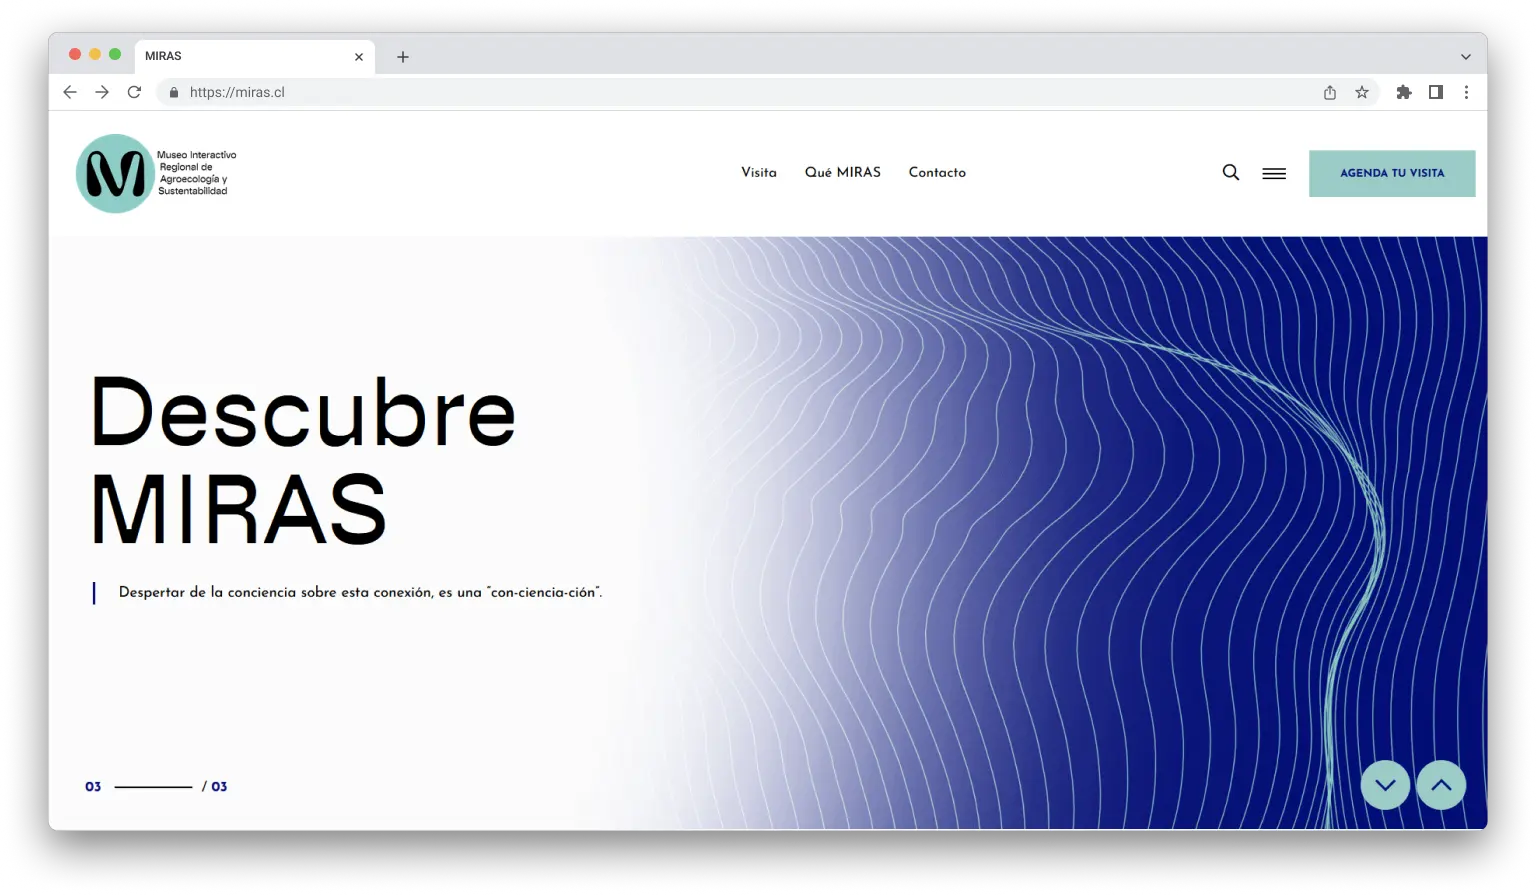Click the slide progress line indicator
The width and height of the screenshot is (1536, 895).
153,787
